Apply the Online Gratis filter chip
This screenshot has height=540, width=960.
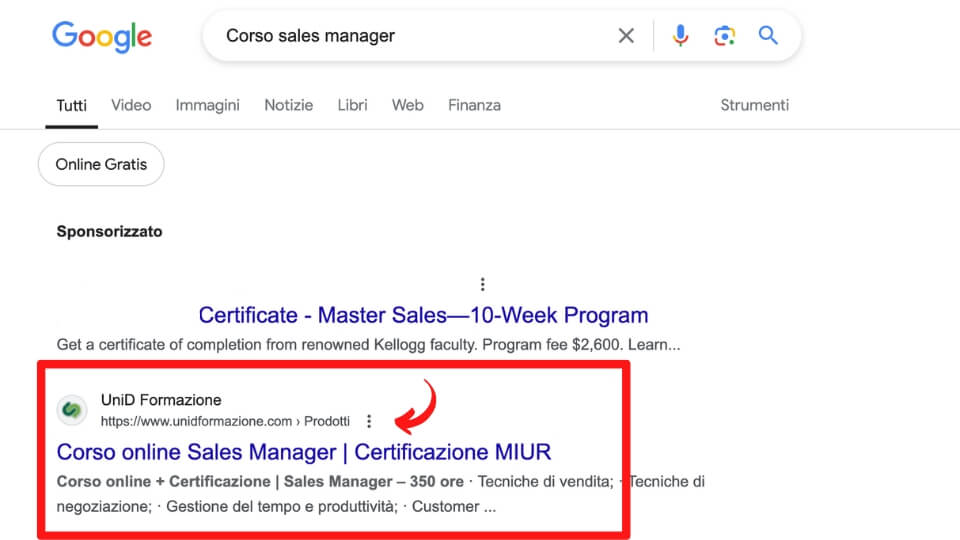point(101,164)
